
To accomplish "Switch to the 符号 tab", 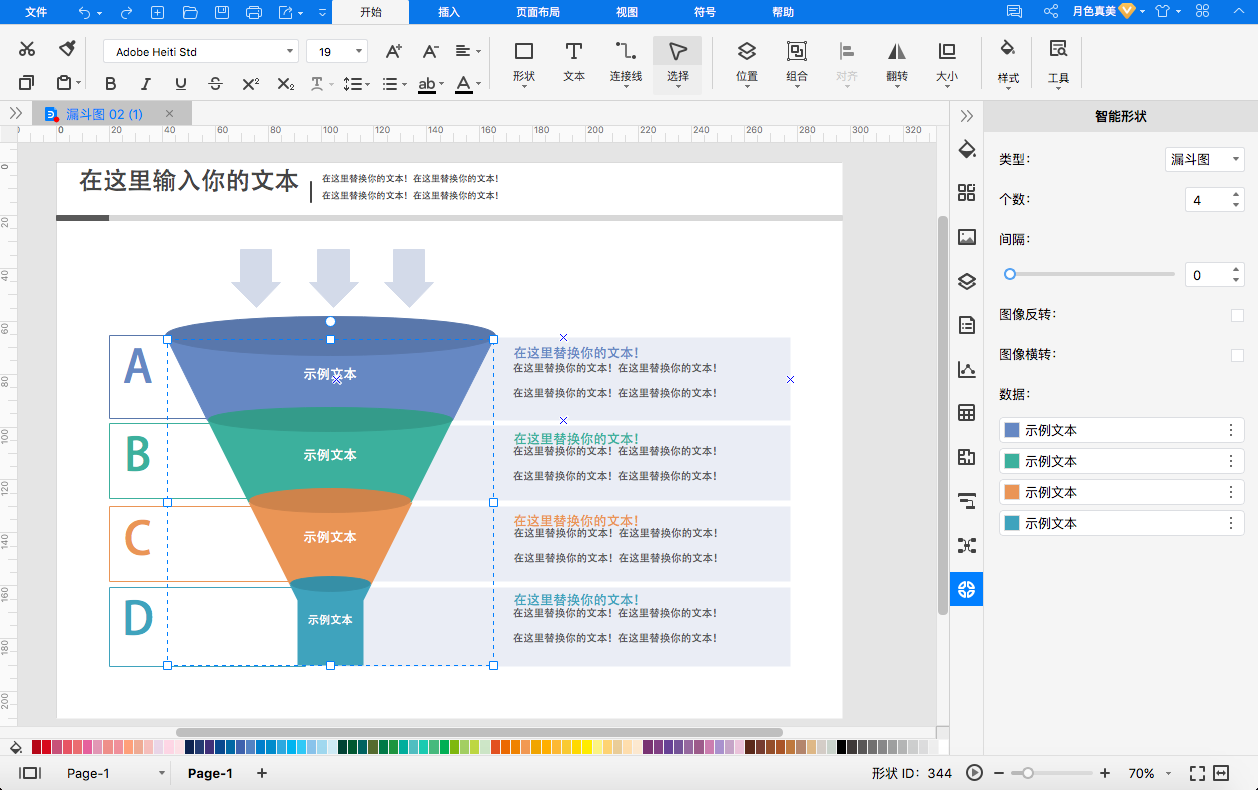I will tap(705, 12).
